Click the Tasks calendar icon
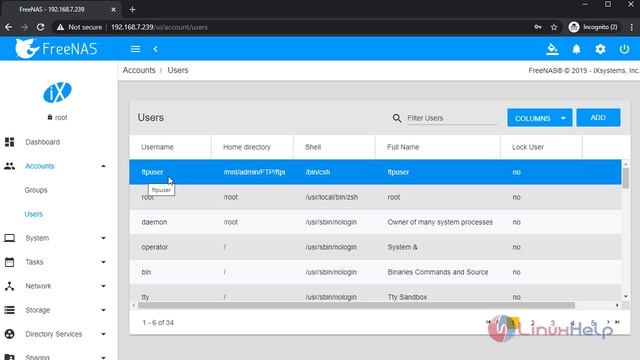640x360 pixels. (x=9, y=262)
